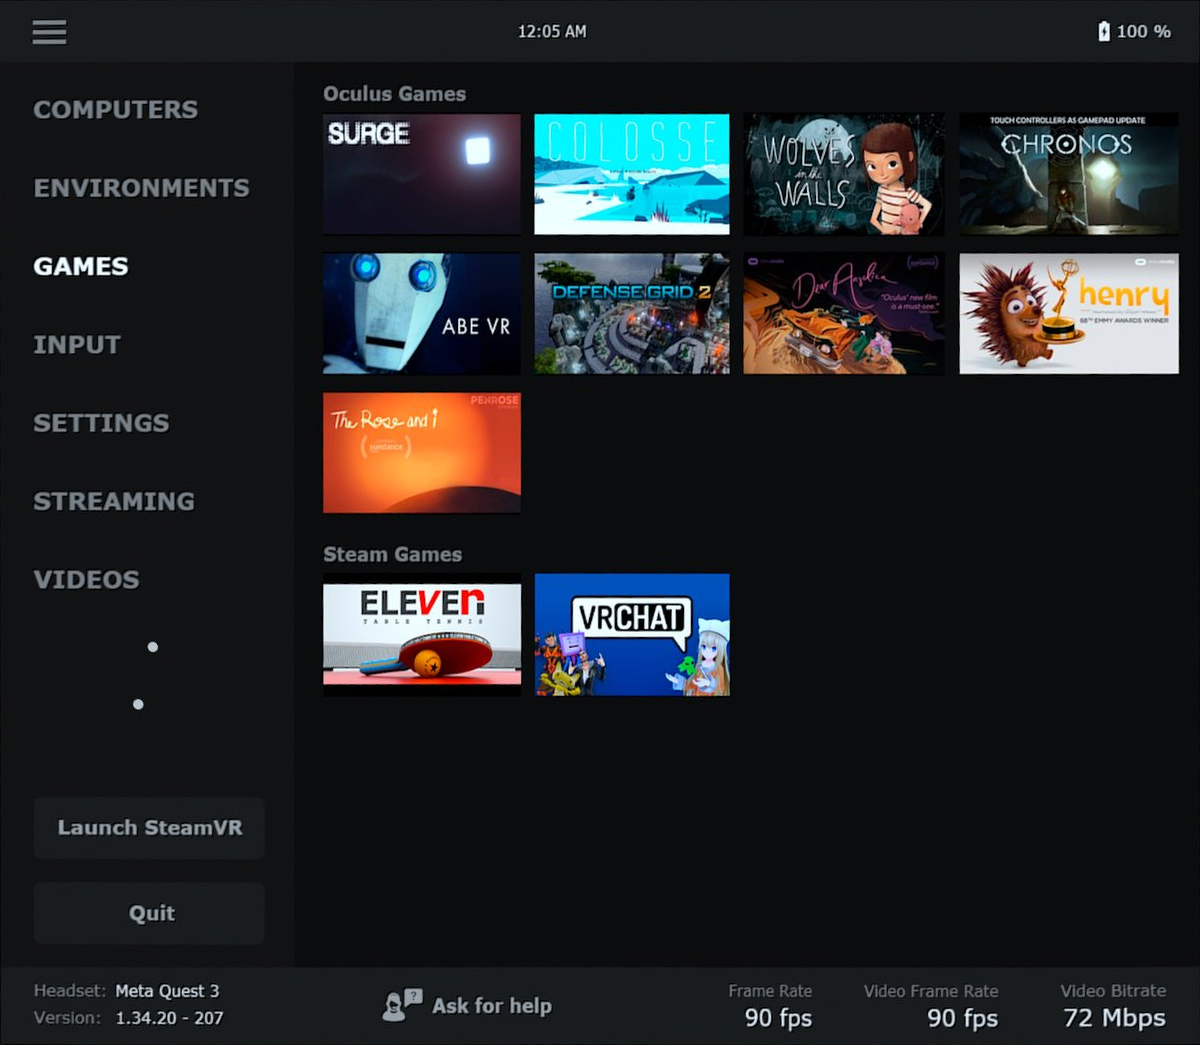1200x1045 pixels.
Task: Check the battery status icon
Action: 1103,31
